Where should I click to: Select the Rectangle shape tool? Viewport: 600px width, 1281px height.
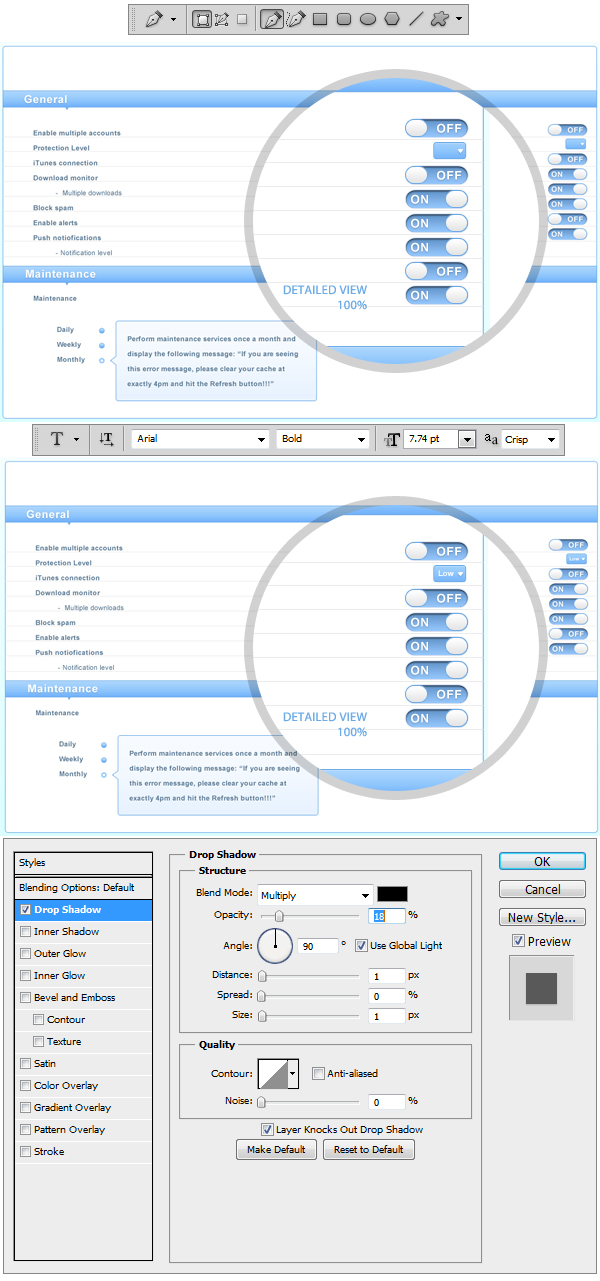click(x=320, y=19)
